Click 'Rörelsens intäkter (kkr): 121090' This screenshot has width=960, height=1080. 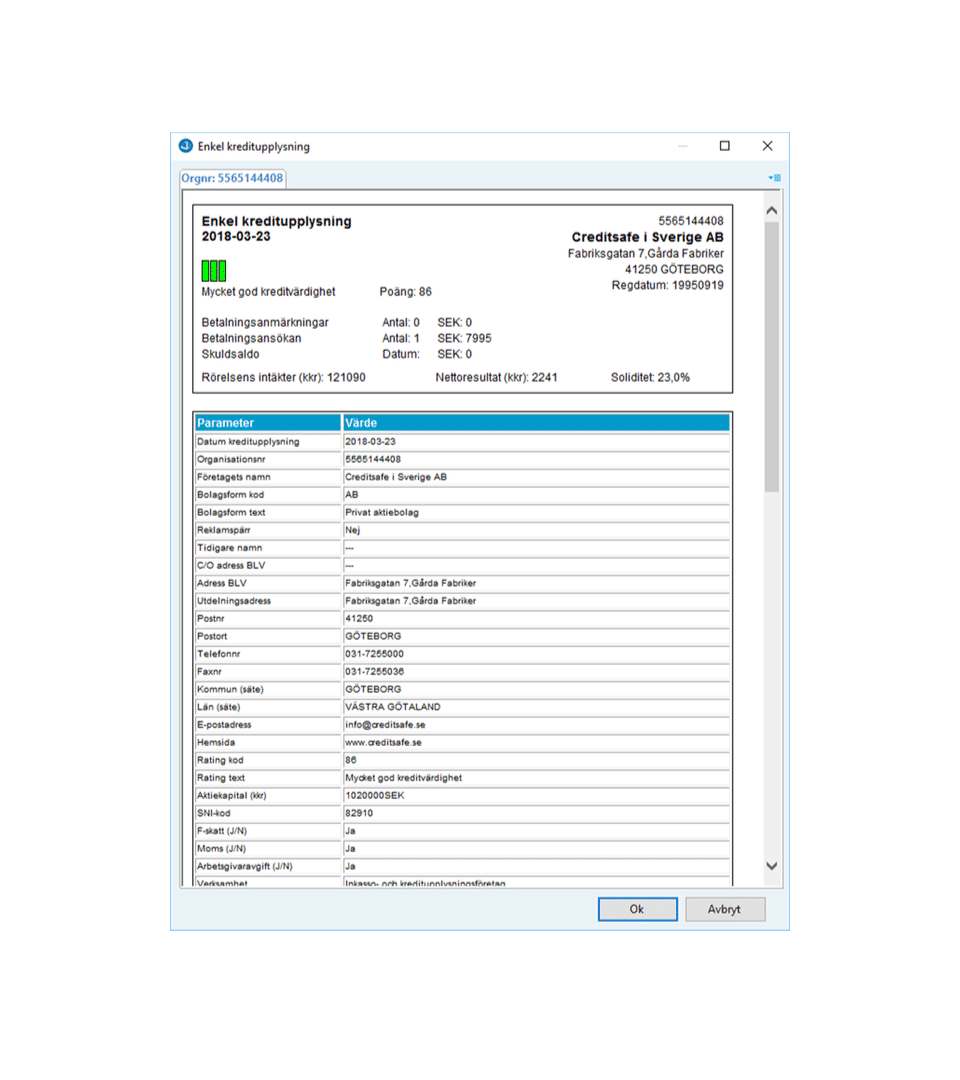[x=284, y=377]
